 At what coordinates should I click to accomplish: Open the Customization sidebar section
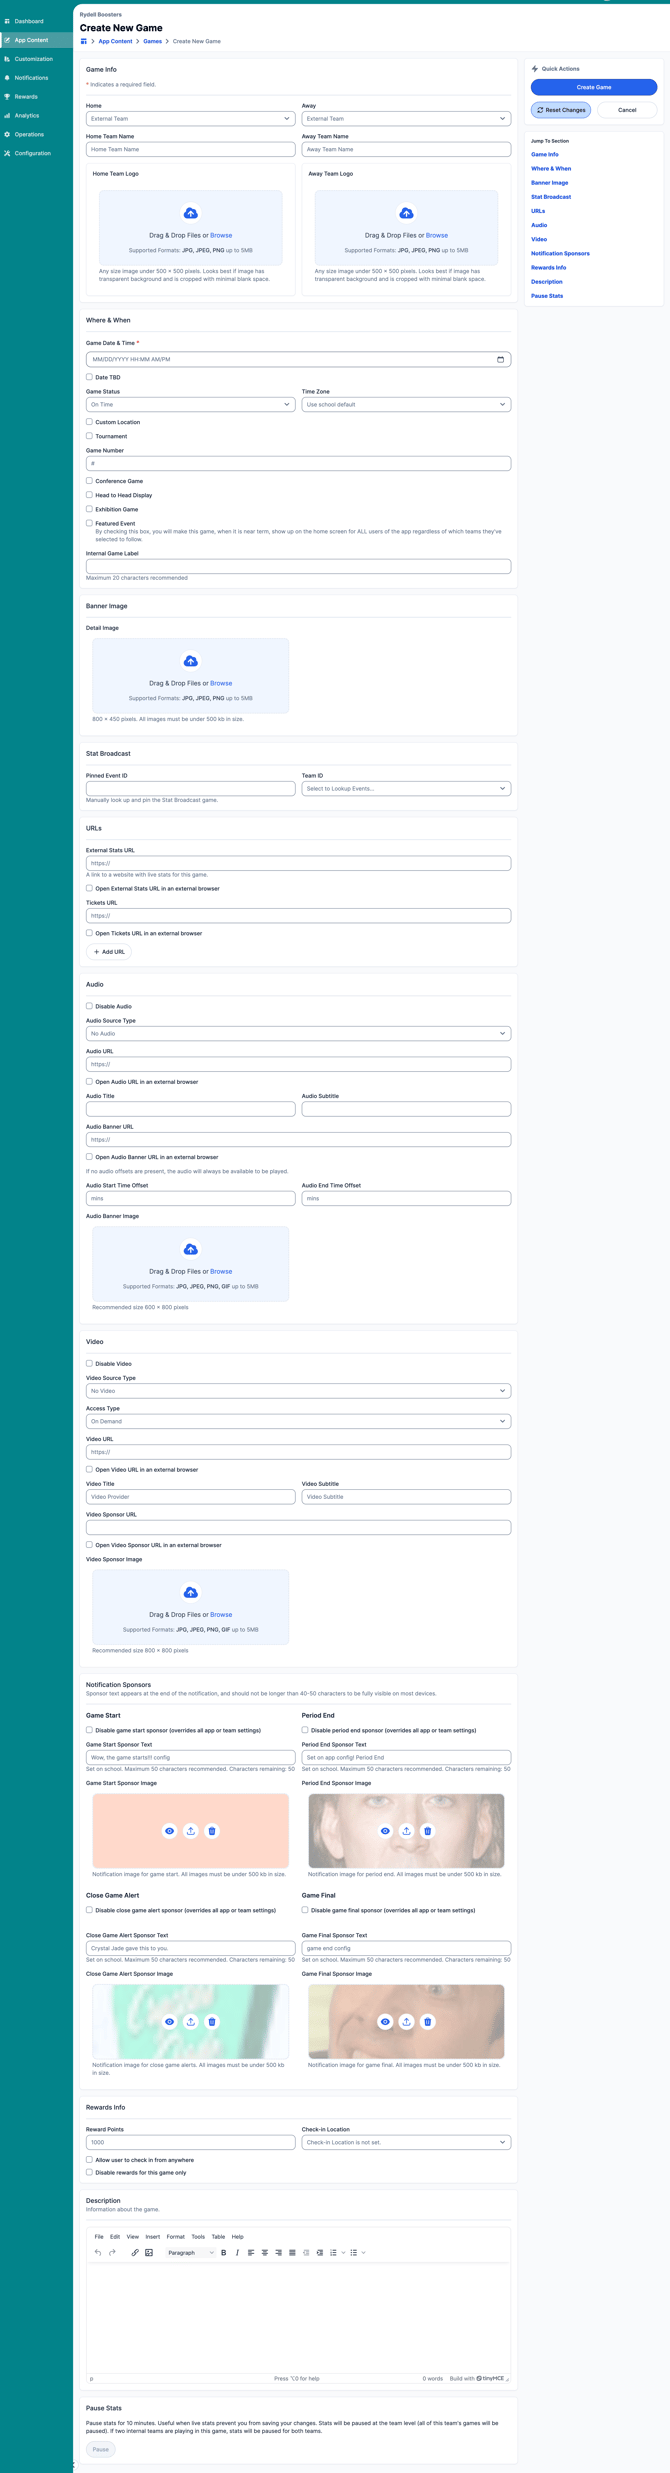[36, 59]
